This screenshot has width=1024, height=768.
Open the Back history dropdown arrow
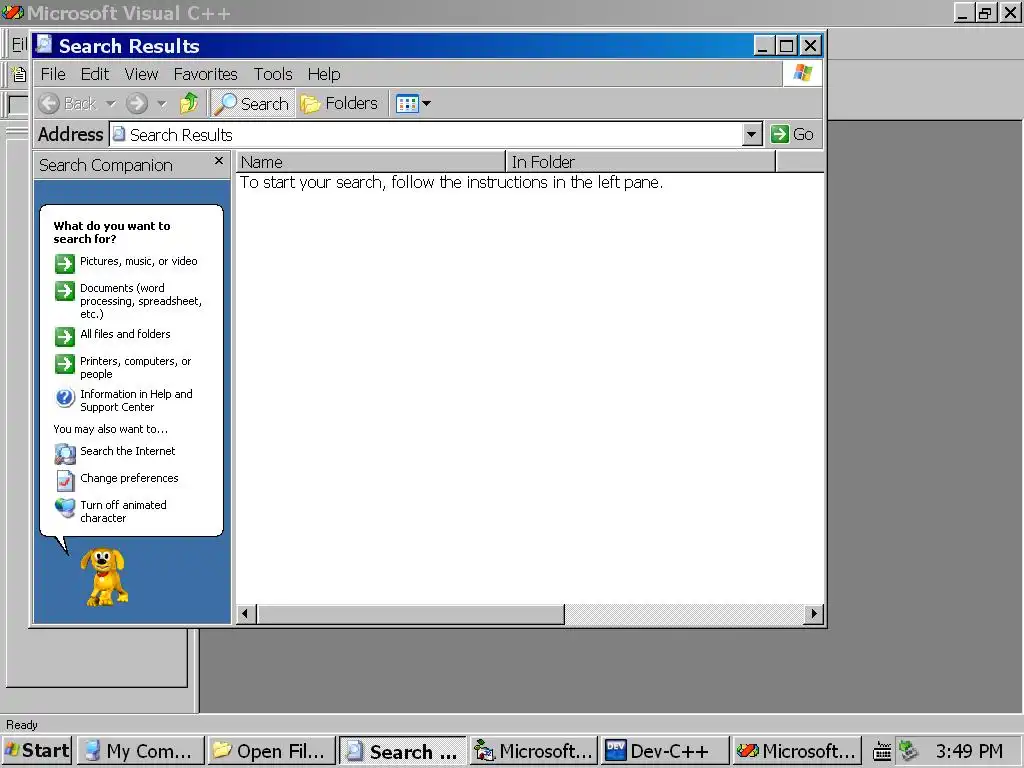(110, 103)
